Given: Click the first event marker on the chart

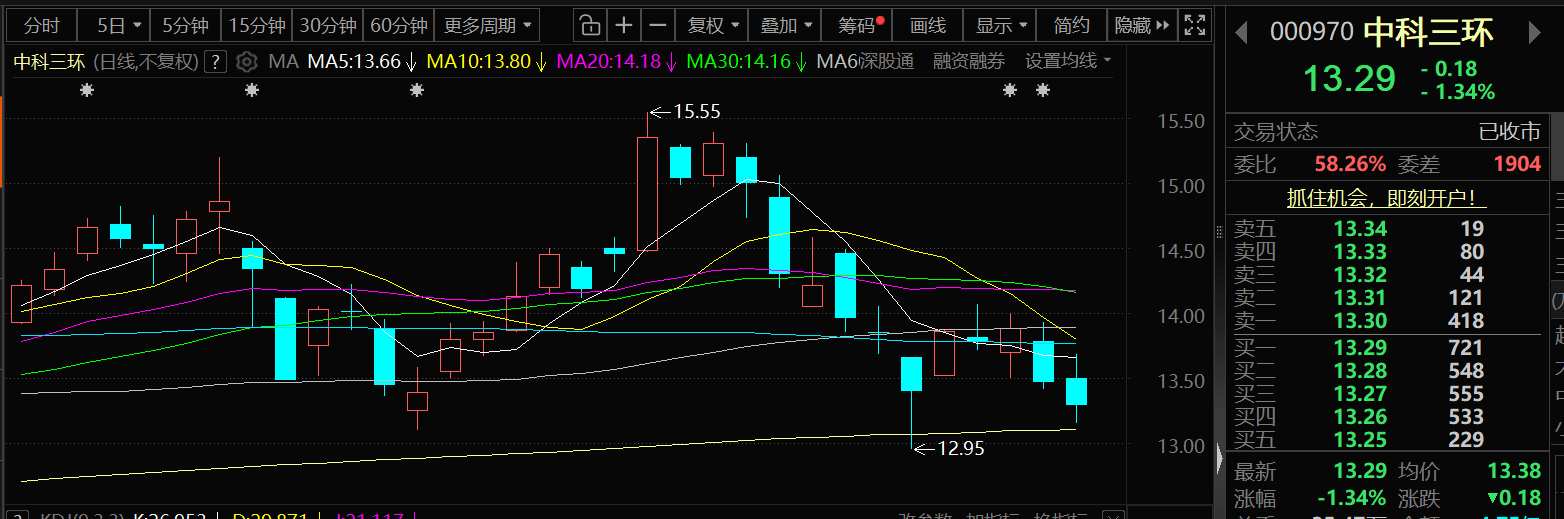Looking at the screenshot, I should click(x=87, y=91).
